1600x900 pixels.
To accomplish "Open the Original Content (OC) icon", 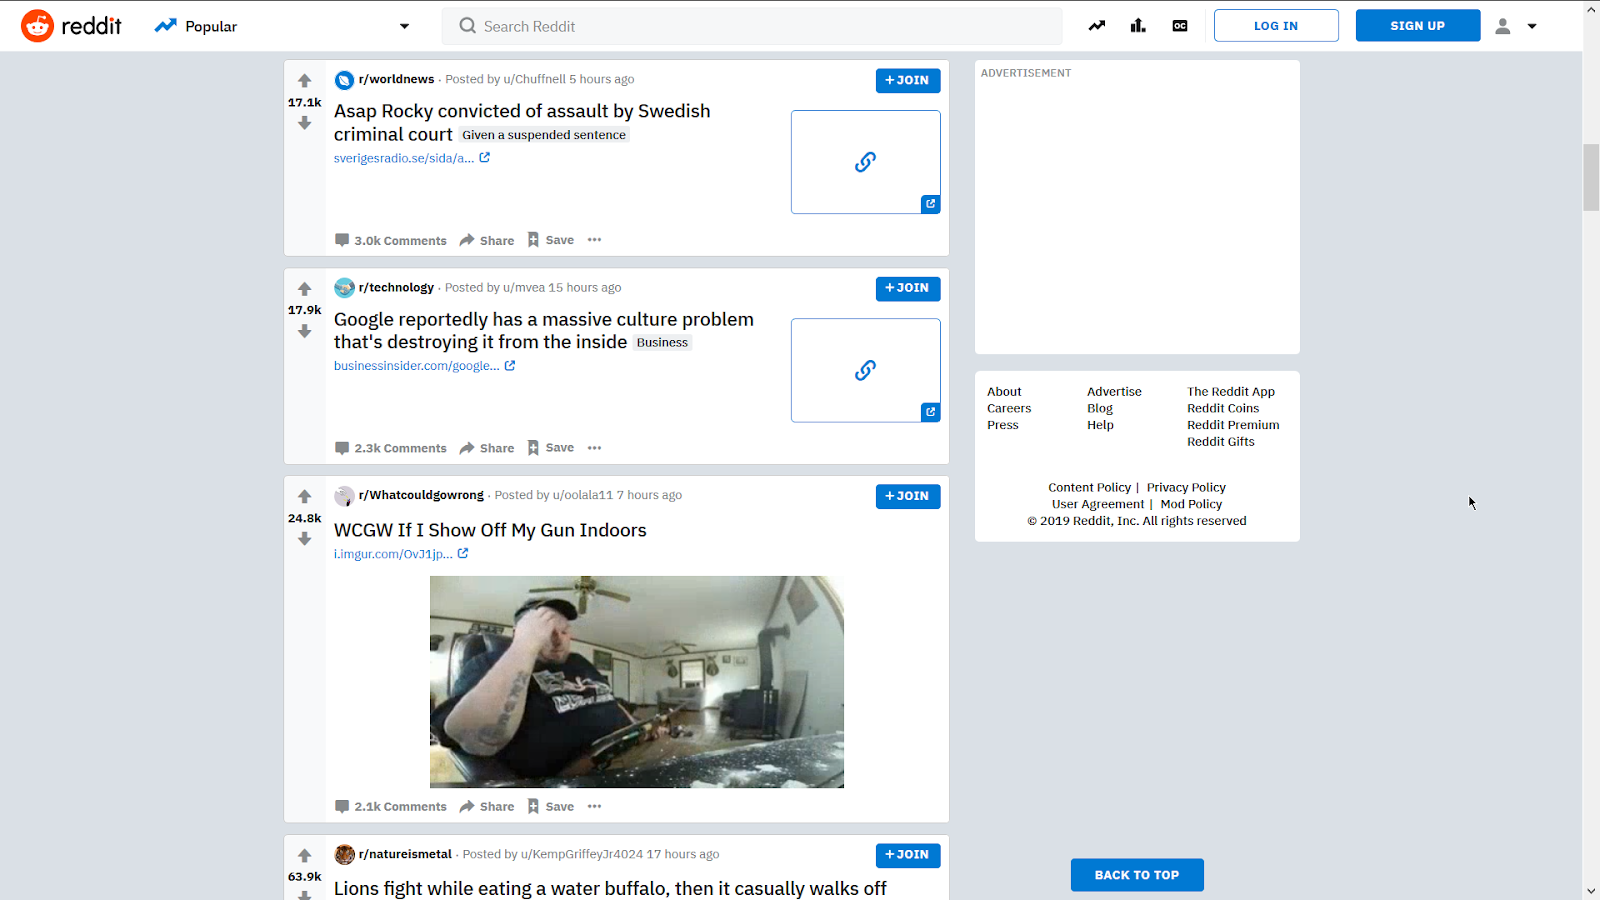I will pyautogui.click(x=1180, y=26).
